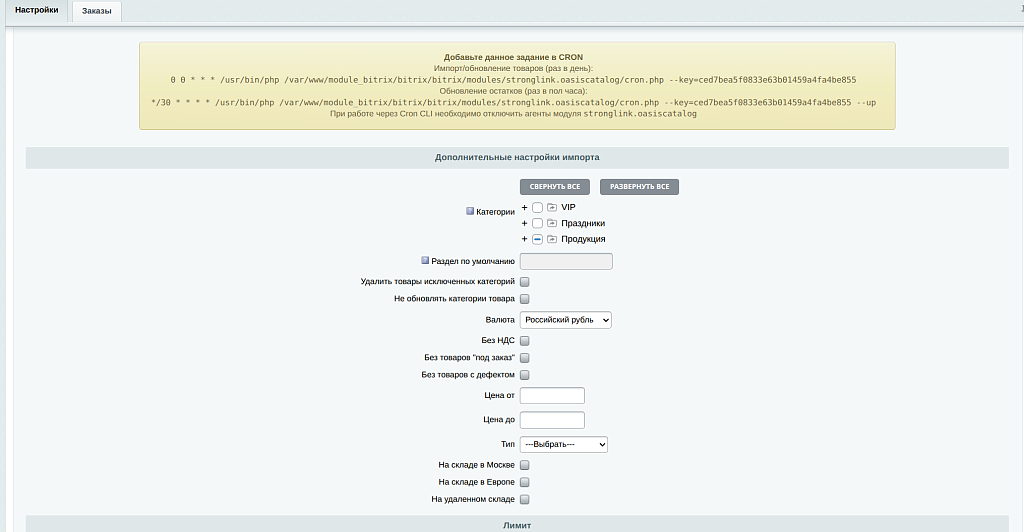Expand the Продукция category tree node
1024x532 pixels.
[524, 239]
